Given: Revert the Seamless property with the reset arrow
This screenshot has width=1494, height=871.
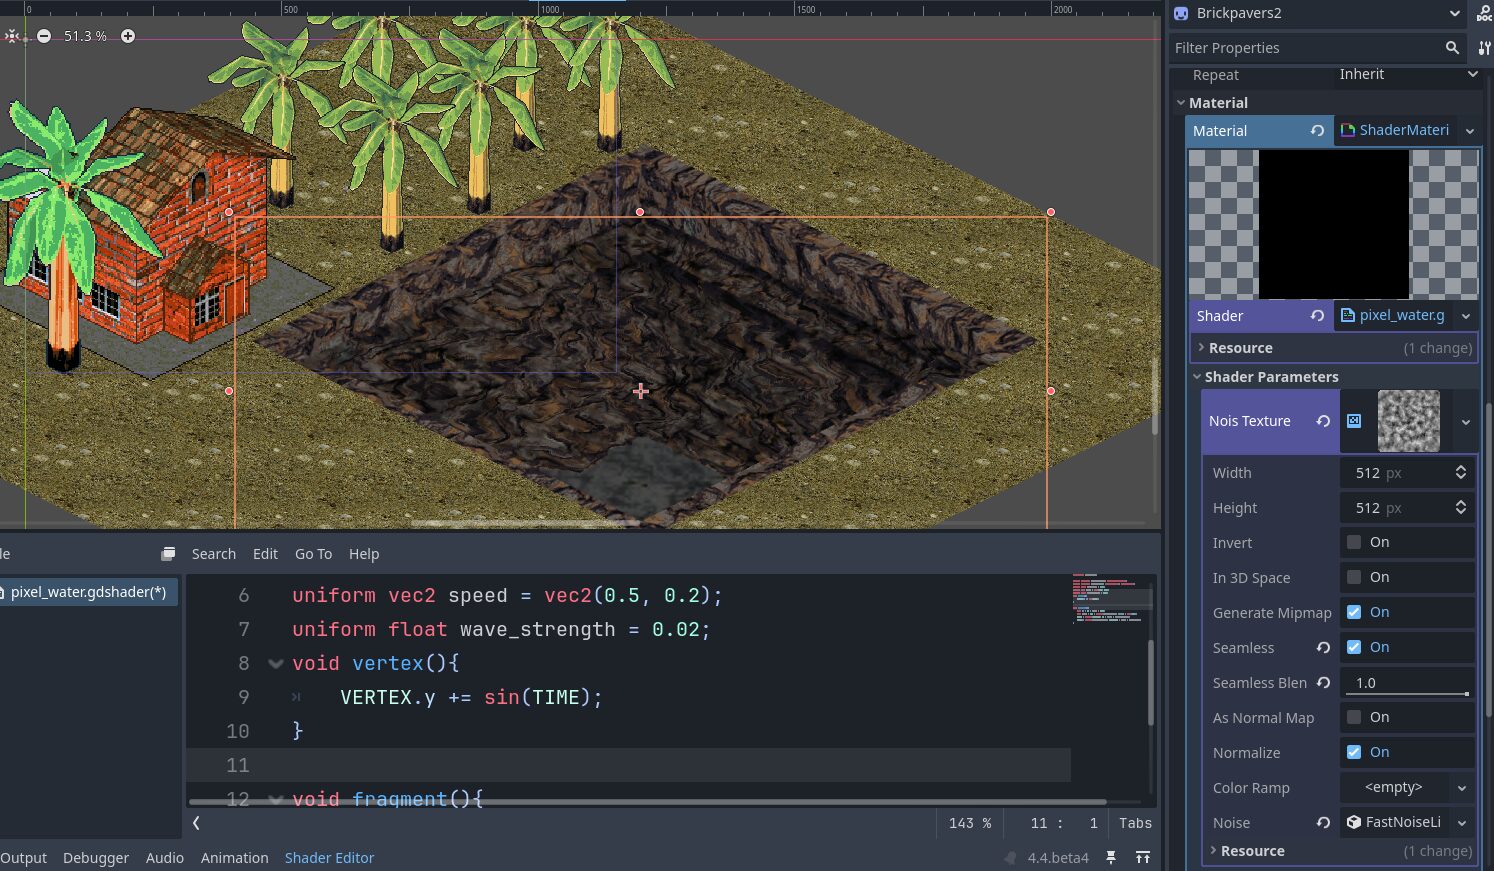Looking at the screenshot, I should 1323,648.
